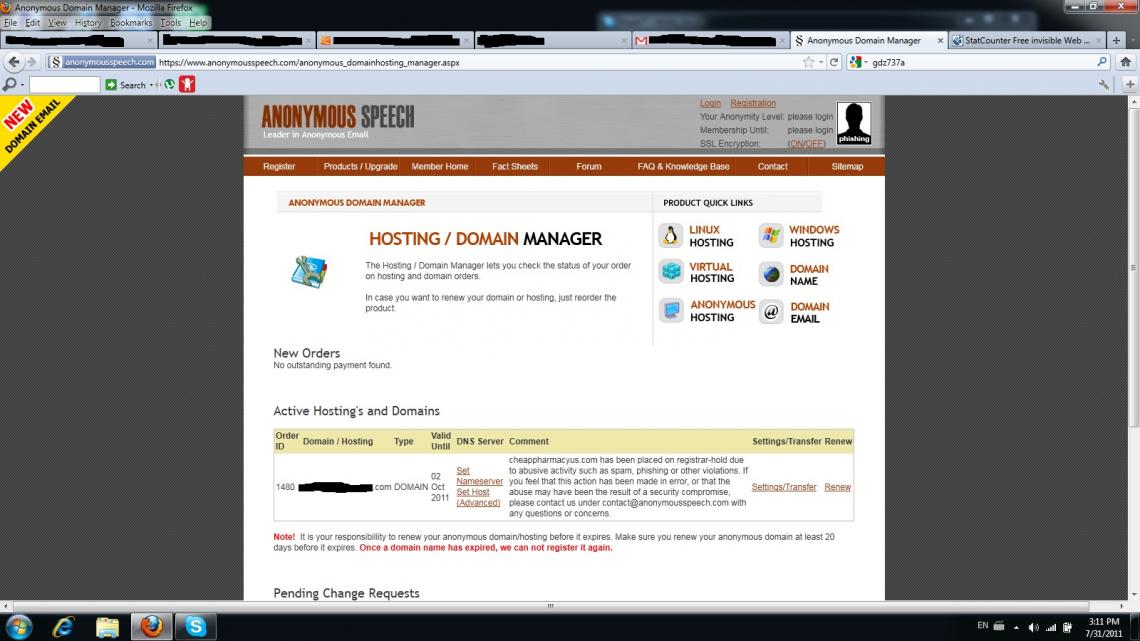Click the vertical page scrollbar

[x=1133, y=267]
